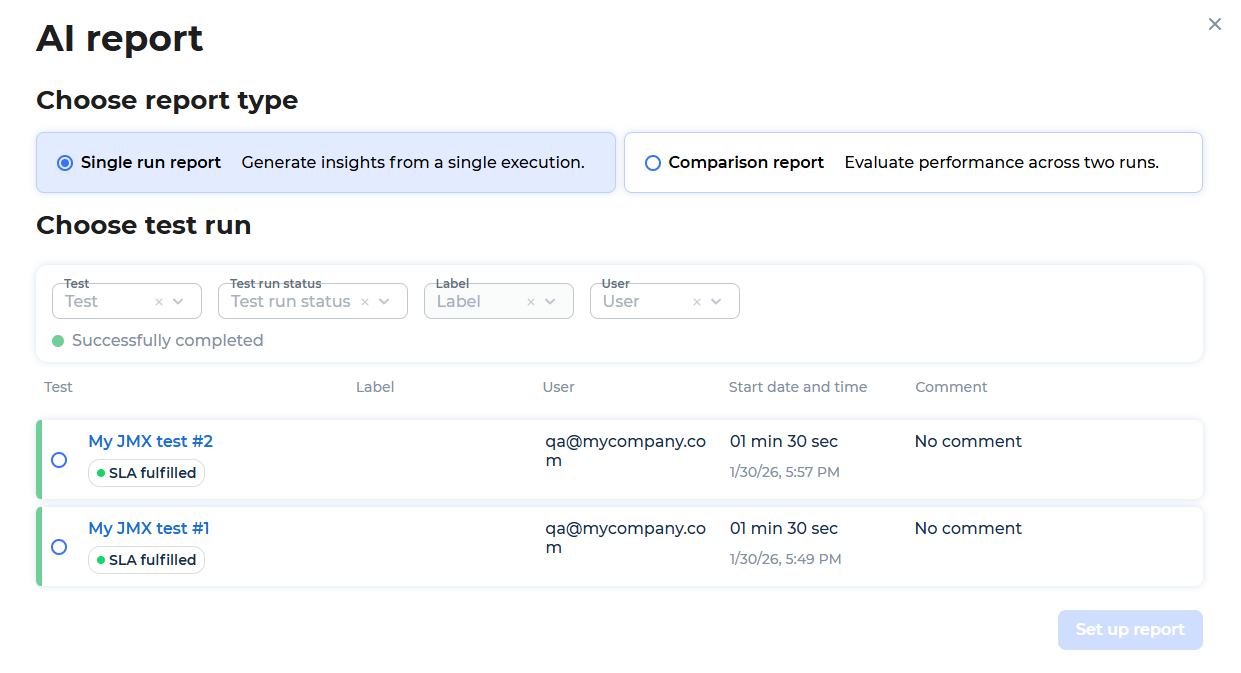This screenshot has height=673, width=1241.
Task: Click SLA fulfilled badge on test #2
Action: click(147, 473)
